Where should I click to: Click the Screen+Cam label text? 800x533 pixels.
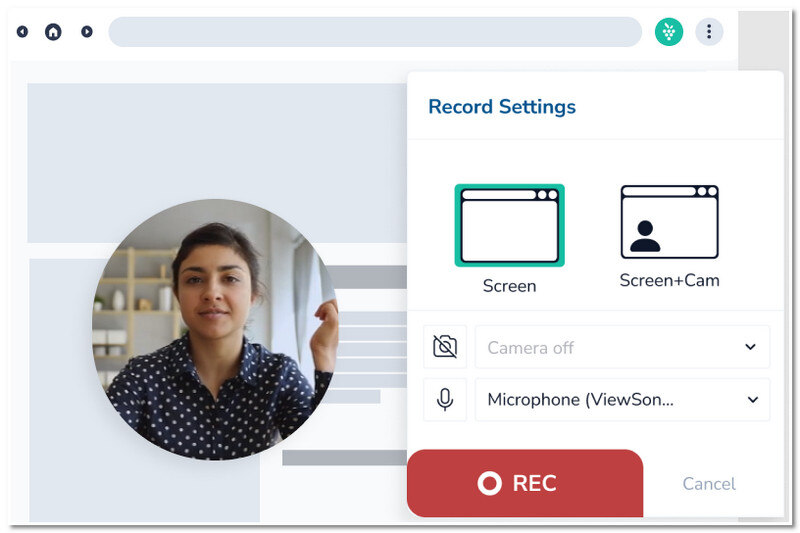[x=669, y=280]
